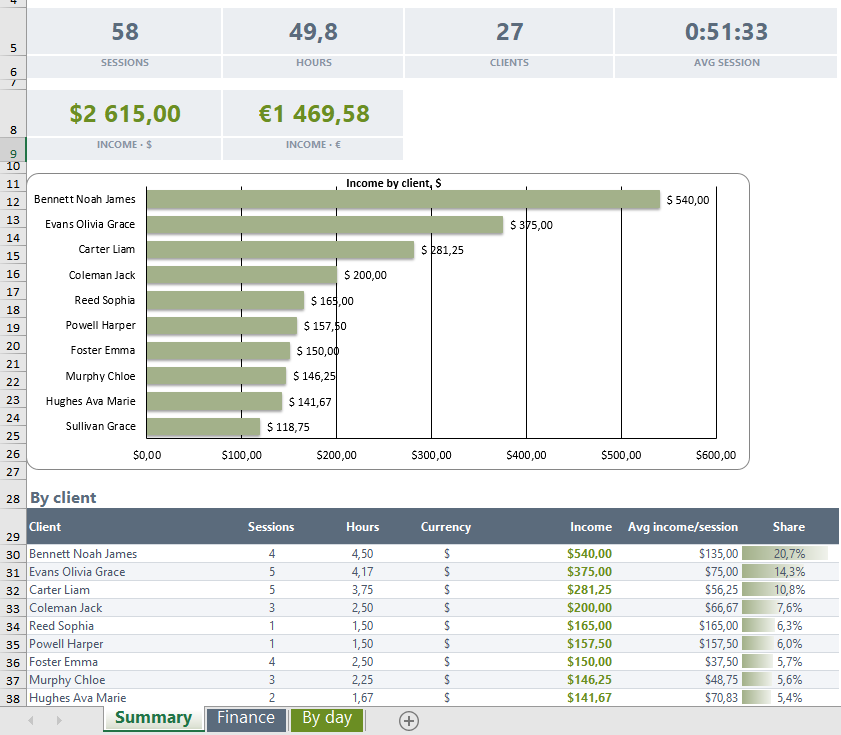Viewport: 841px width, 735px height.
Task: Select the Murphy Chloe table cell
Action: [67, 680]
